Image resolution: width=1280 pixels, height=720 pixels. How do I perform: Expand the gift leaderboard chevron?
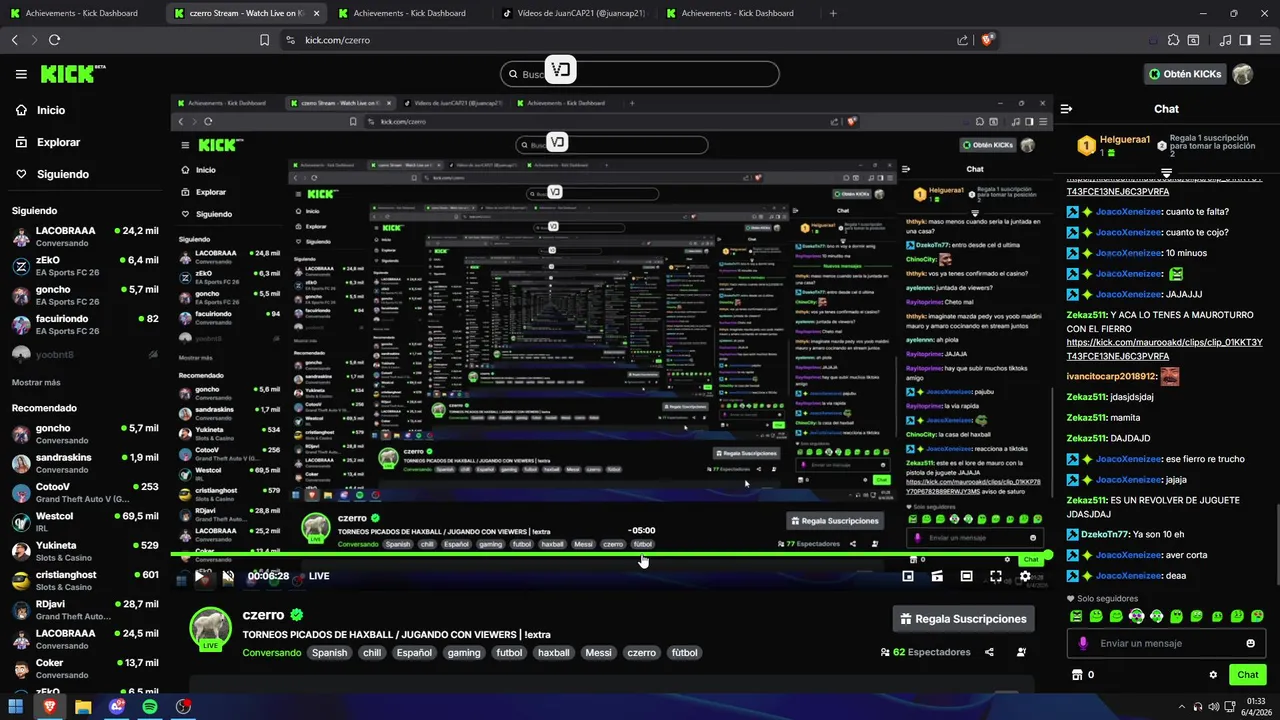[1166, 173]
